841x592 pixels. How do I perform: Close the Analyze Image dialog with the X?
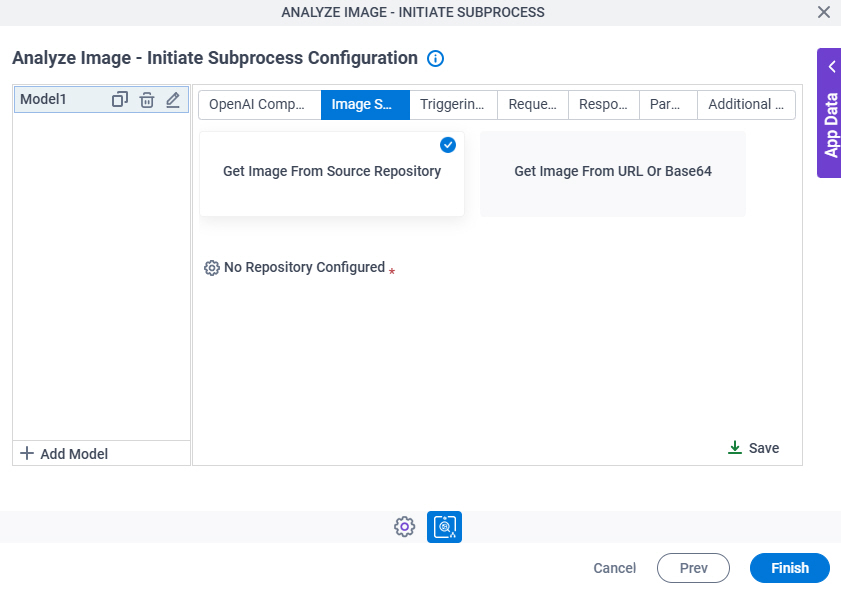[x=824, y=12]
